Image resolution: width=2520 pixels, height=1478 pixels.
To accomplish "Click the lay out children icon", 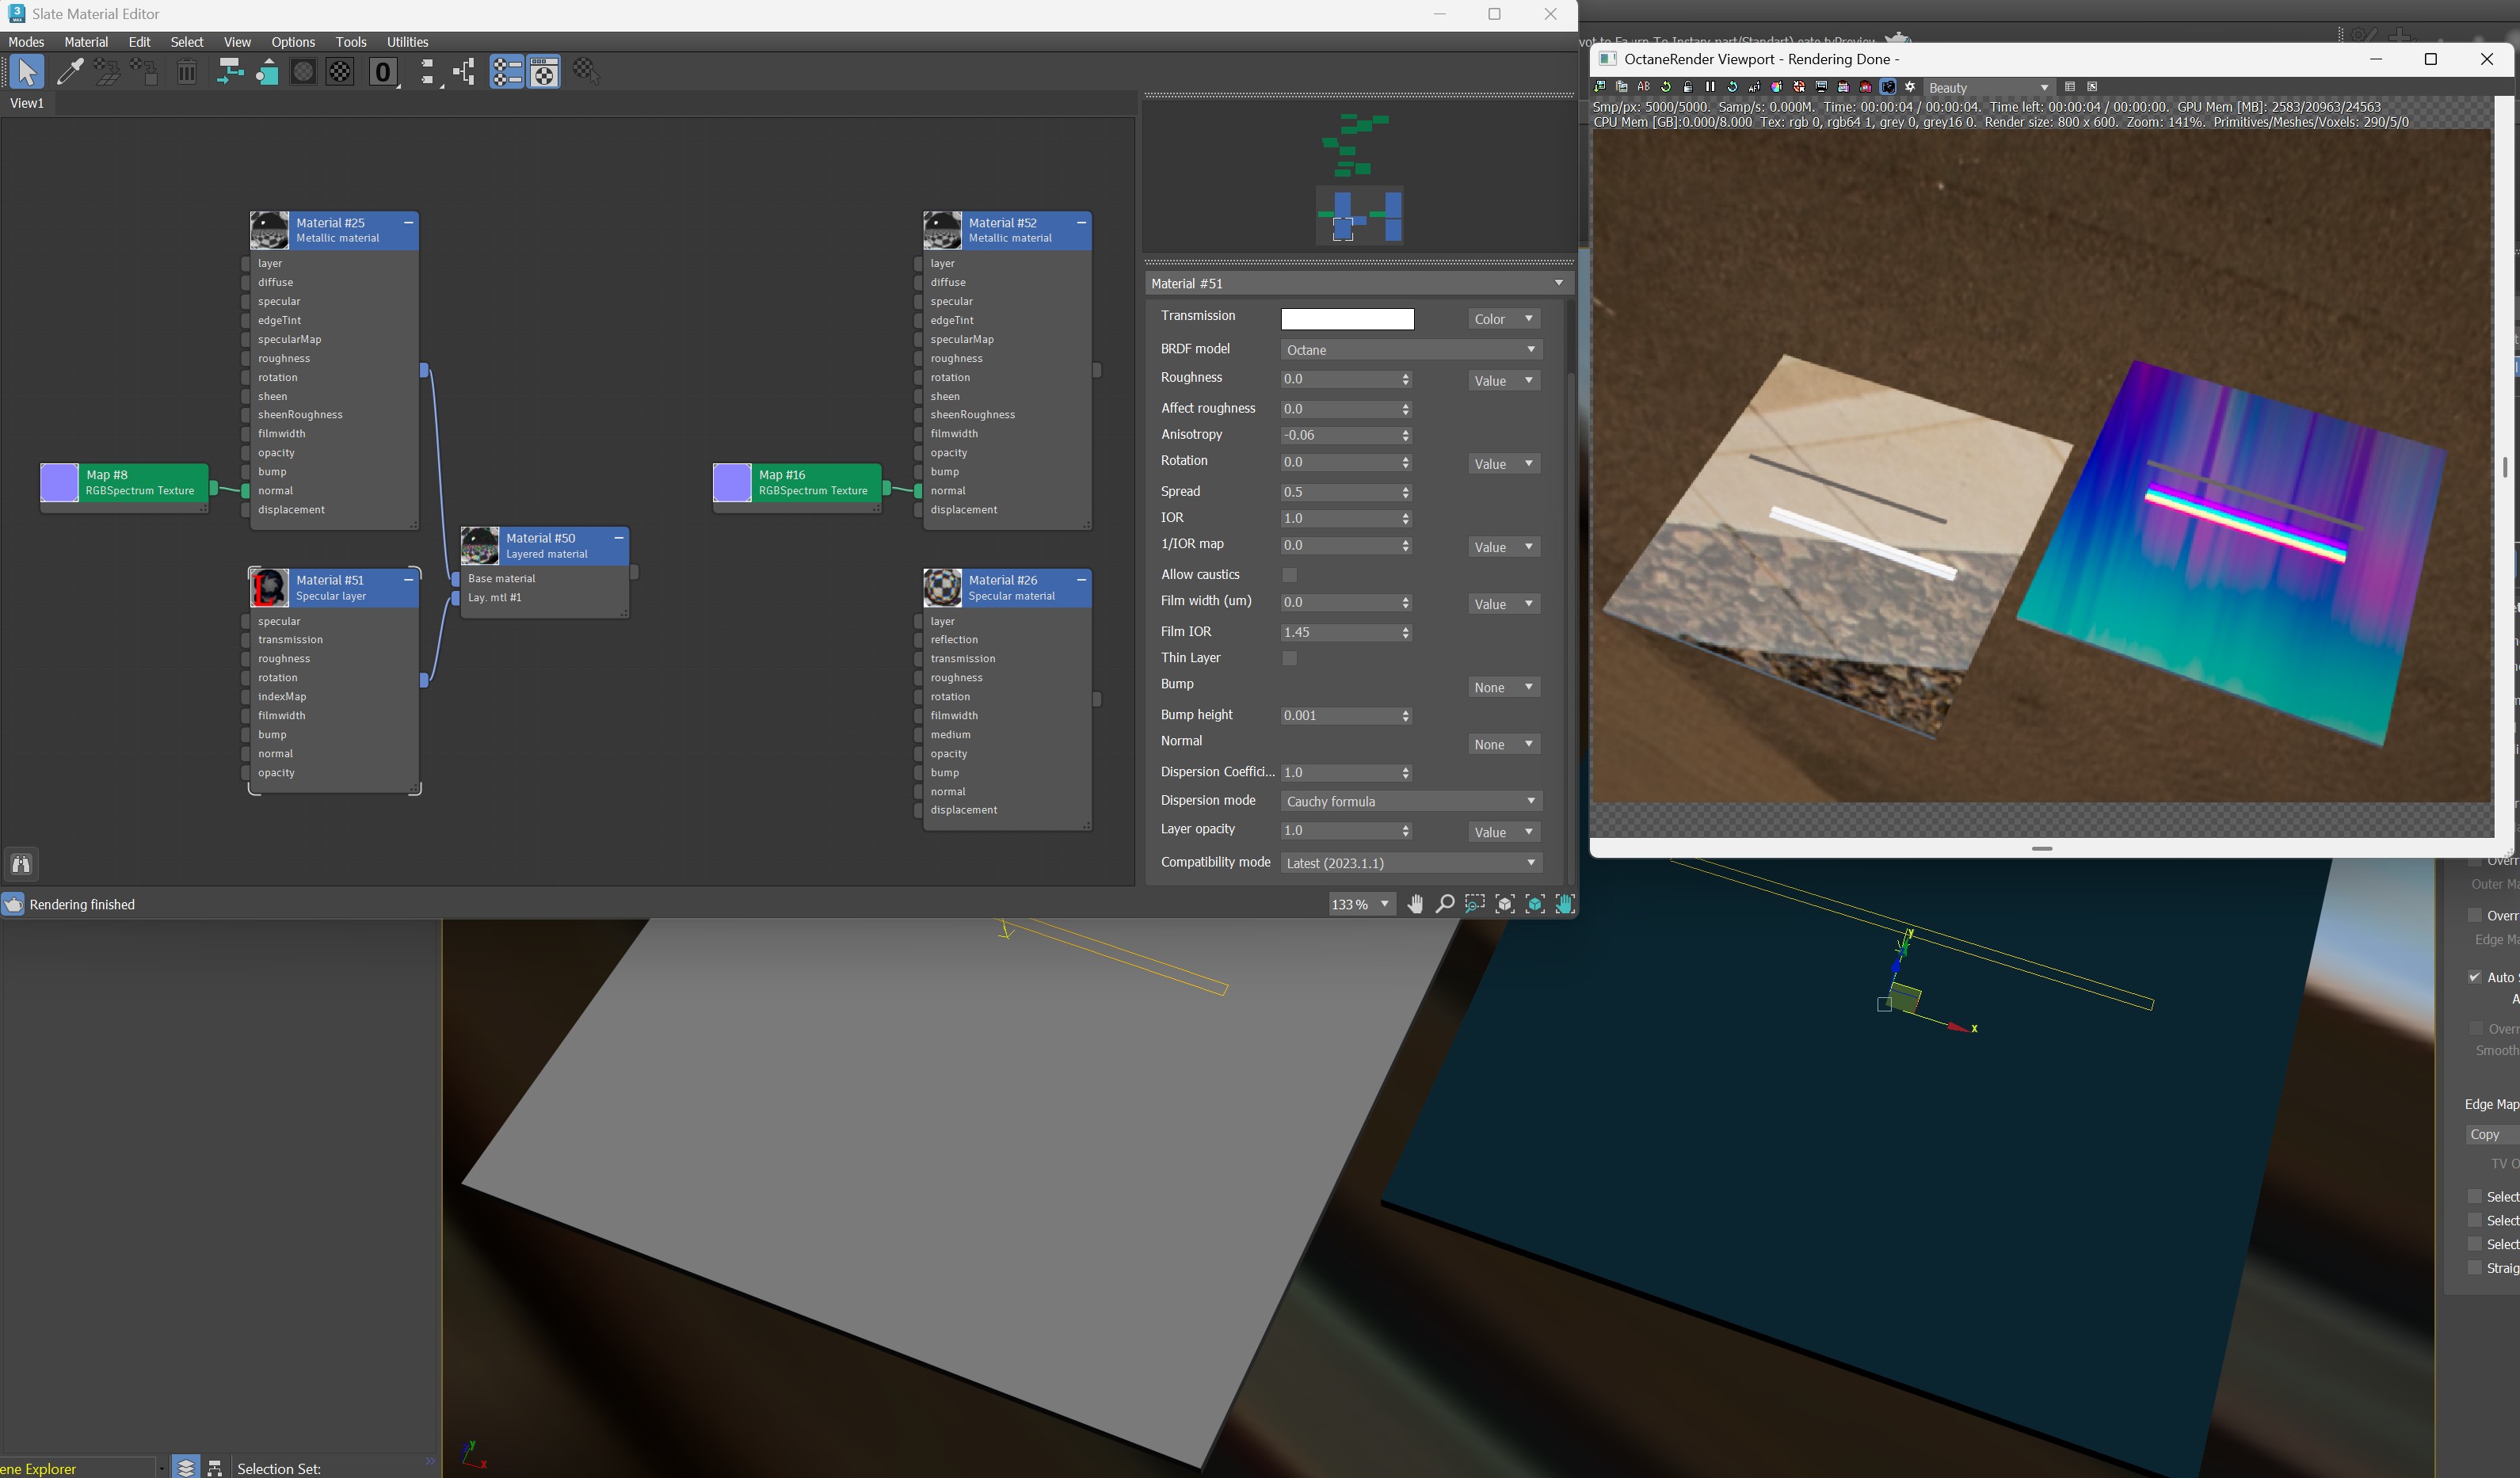I will point(464,72).
